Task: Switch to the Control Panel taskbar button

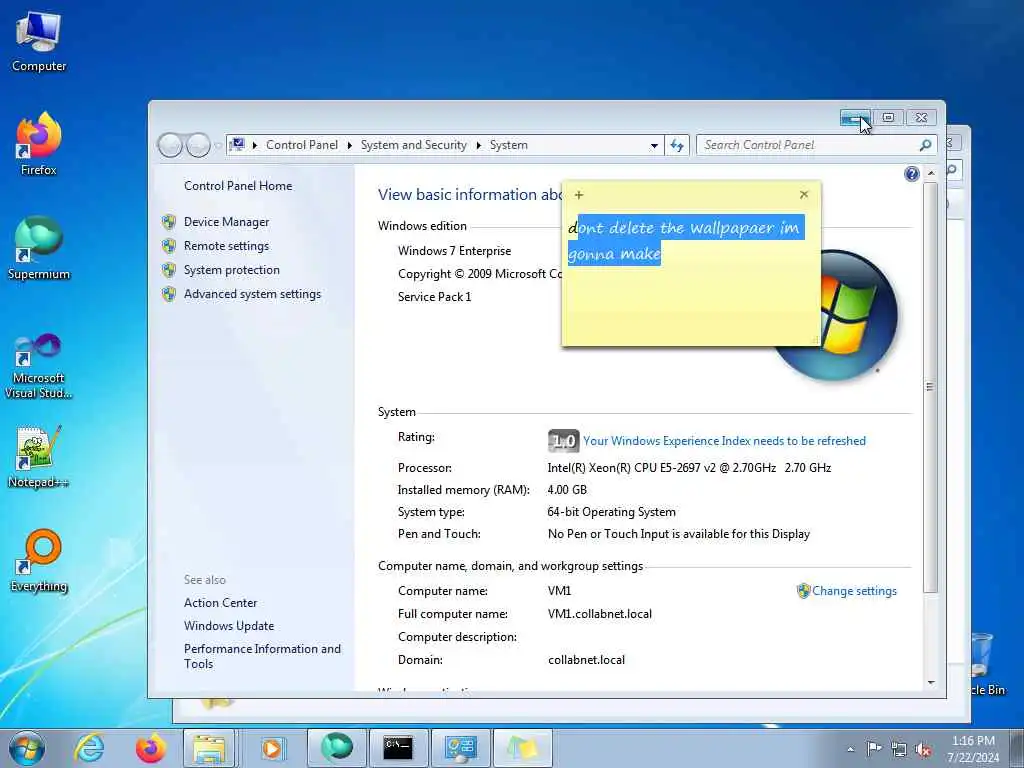Action: (x=461, y=748)
